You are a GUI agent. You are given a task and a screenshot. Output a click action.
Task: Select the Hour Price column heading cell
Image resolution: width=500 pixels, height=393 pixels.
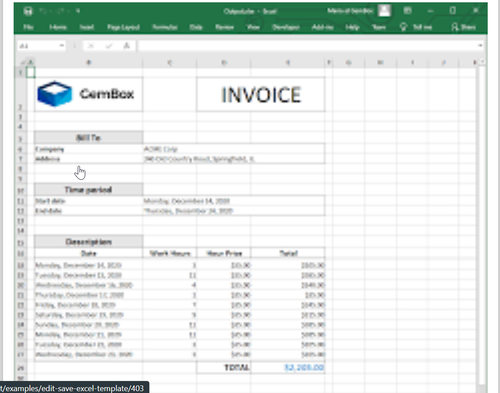[x=224, y=253]
